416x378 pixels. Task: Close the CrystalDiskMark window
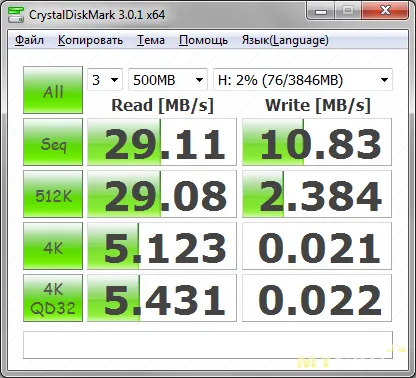[385, 11]
